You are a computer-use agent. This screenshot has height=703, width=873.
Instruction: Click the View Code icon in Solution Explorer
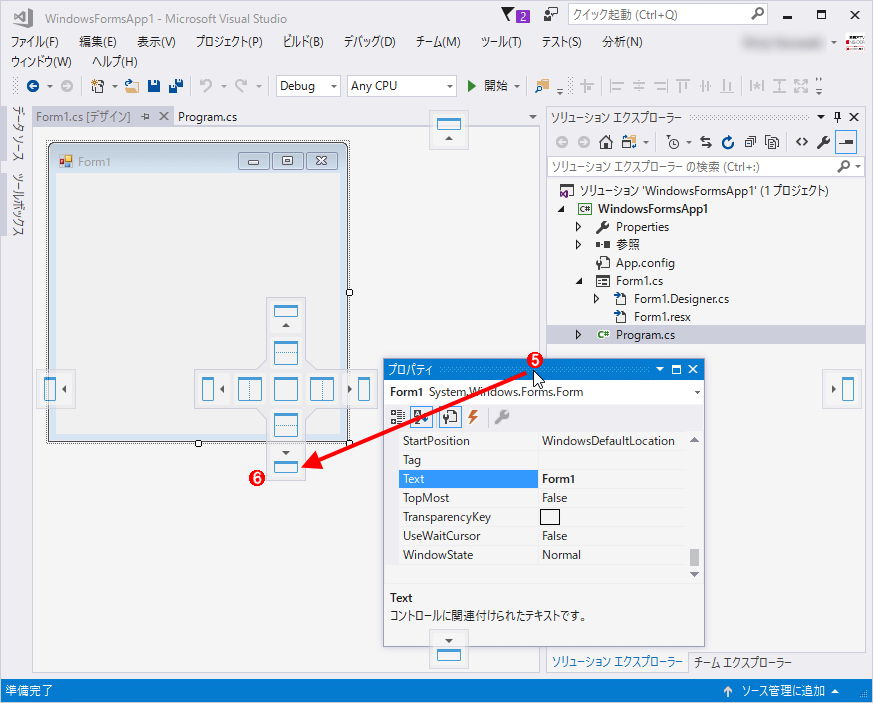click(802, 142)
